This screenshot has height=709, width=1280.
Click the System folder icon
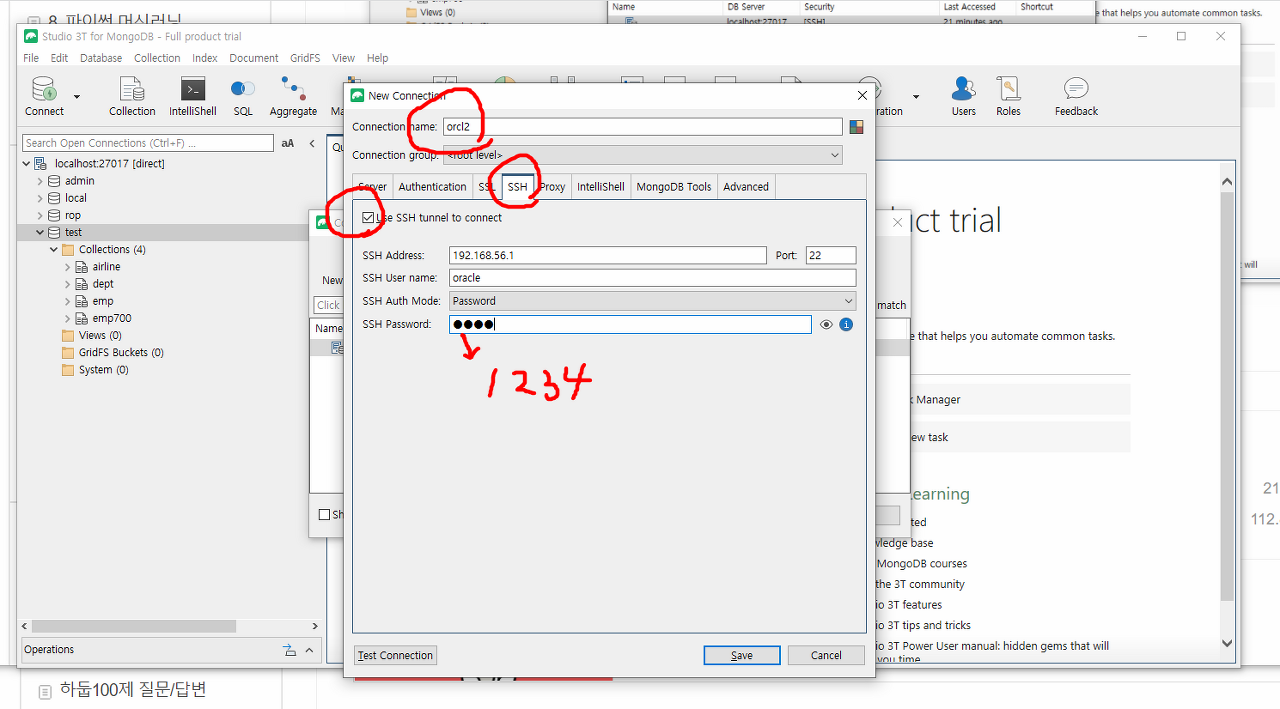coord(68,370)
